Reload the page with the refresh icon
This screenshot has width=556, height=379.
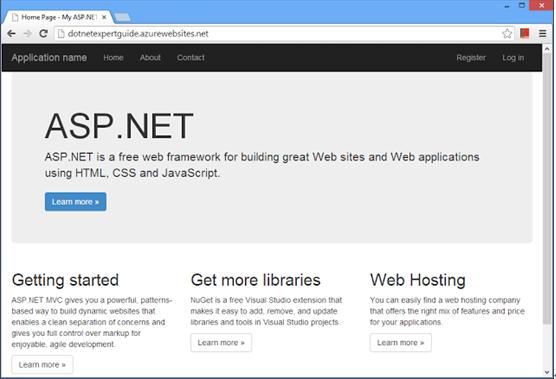pyautogui.click(x=43, y=34)
